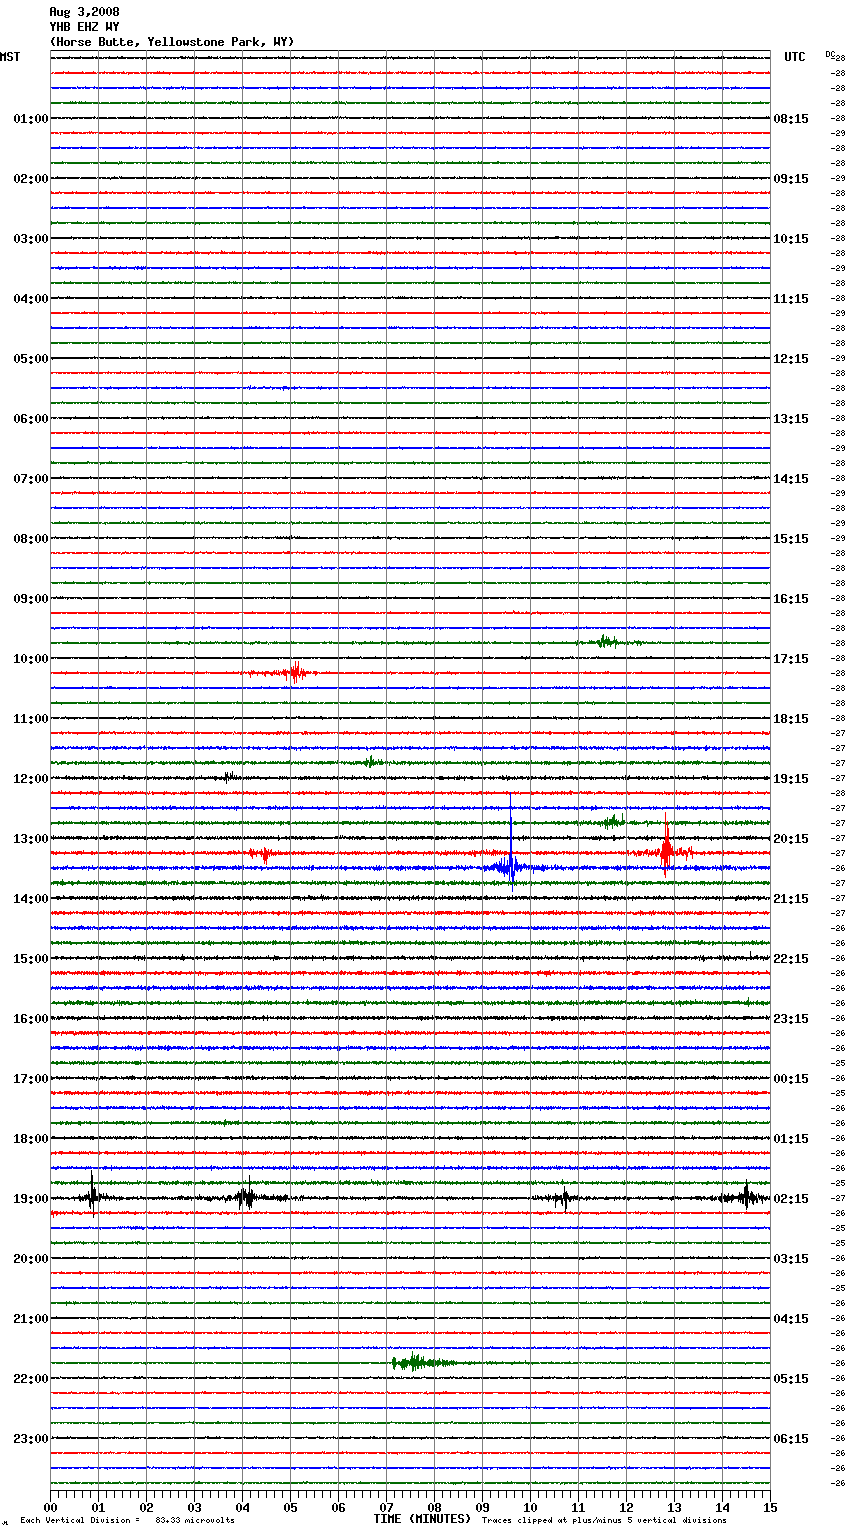Click the '17:00' MST time label
The height and width of the screenshot is (1534, 850).
click(30, 1079)
